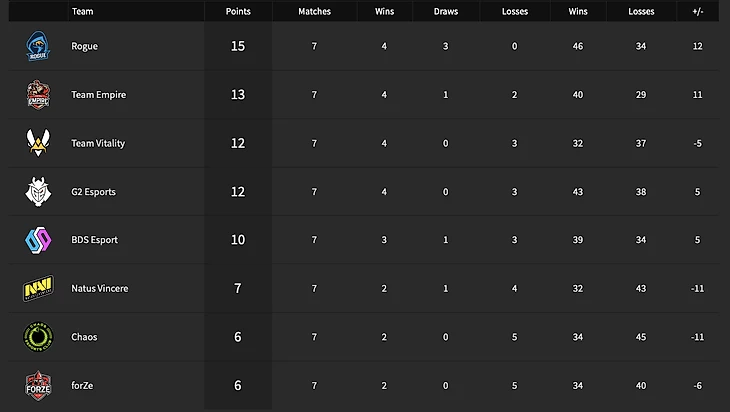Click the BDS Esport logo

(x=38, y=240)
